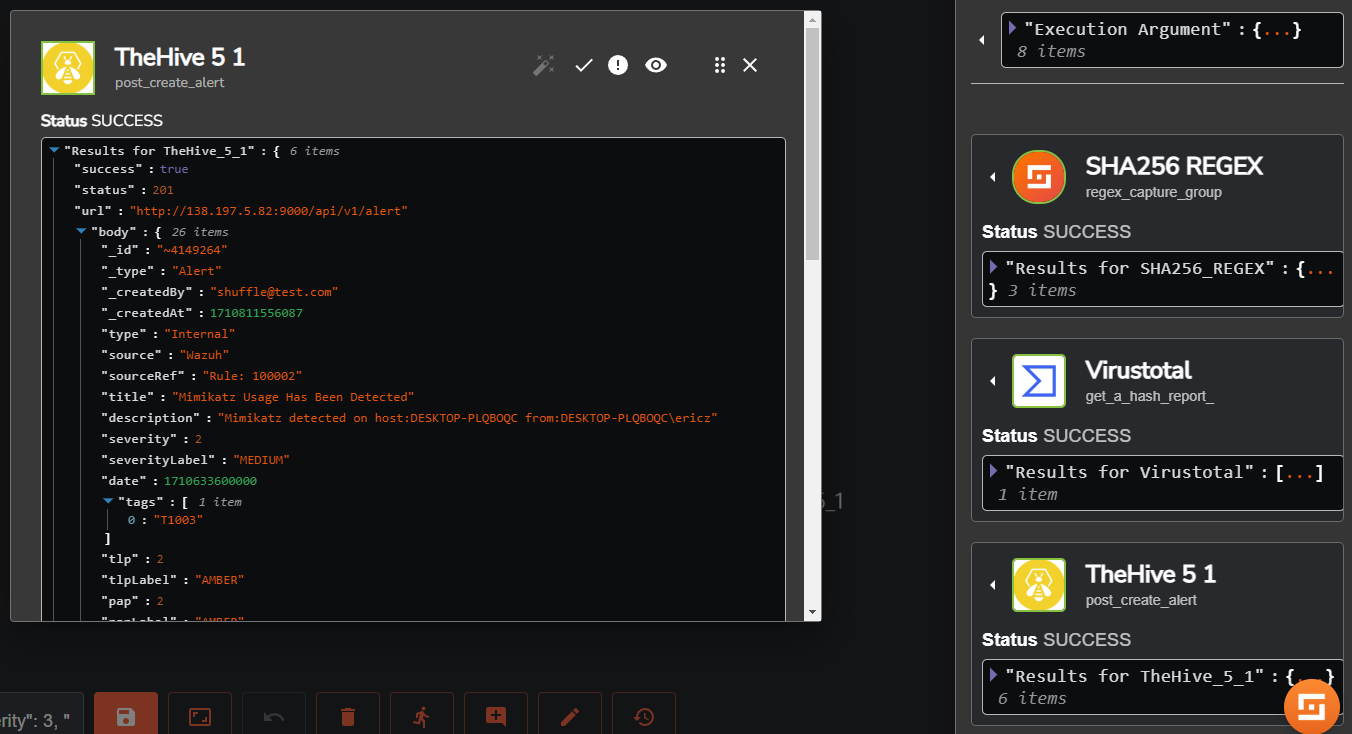This screenshot has width=1352, height=734.
Task: Click the orange Shuffle chat bubble icon
Action: tap(1311, 707)
